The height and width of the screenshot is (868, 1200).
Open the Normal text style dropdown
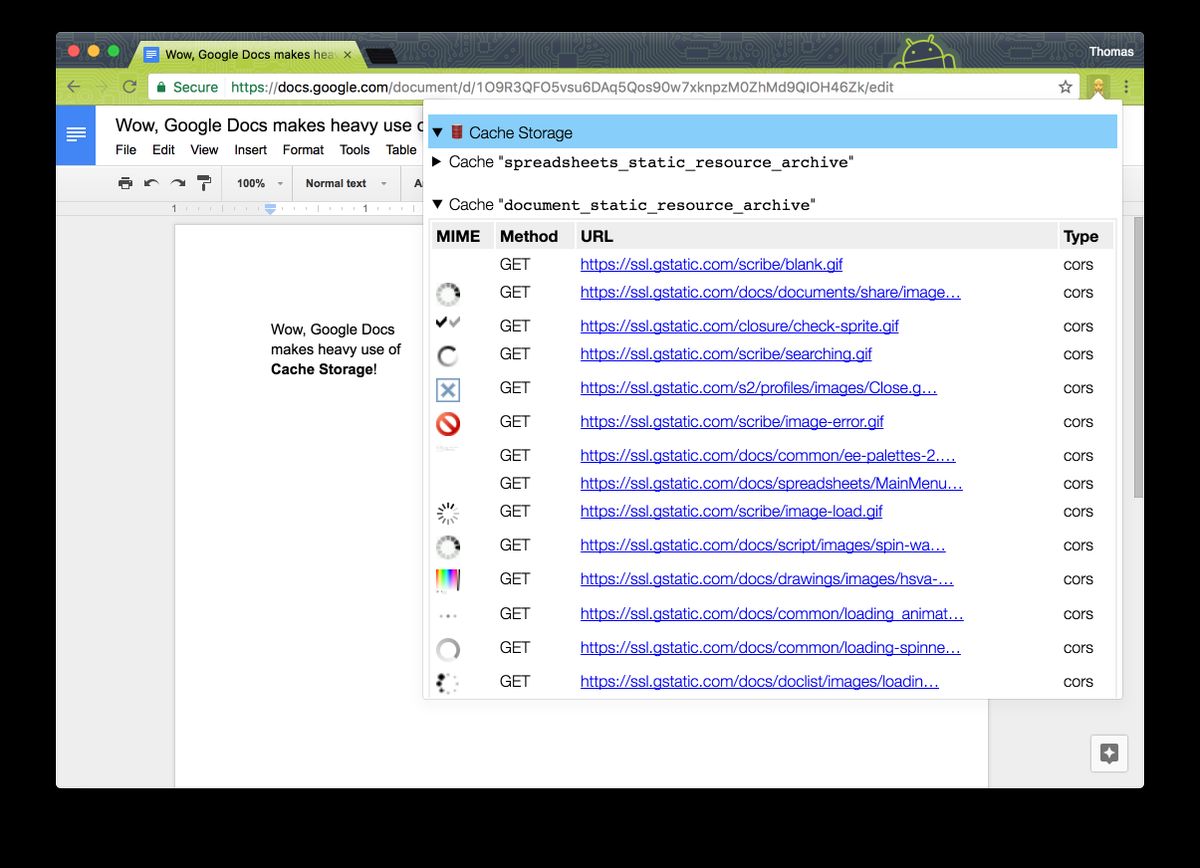(x=346, y=183)
